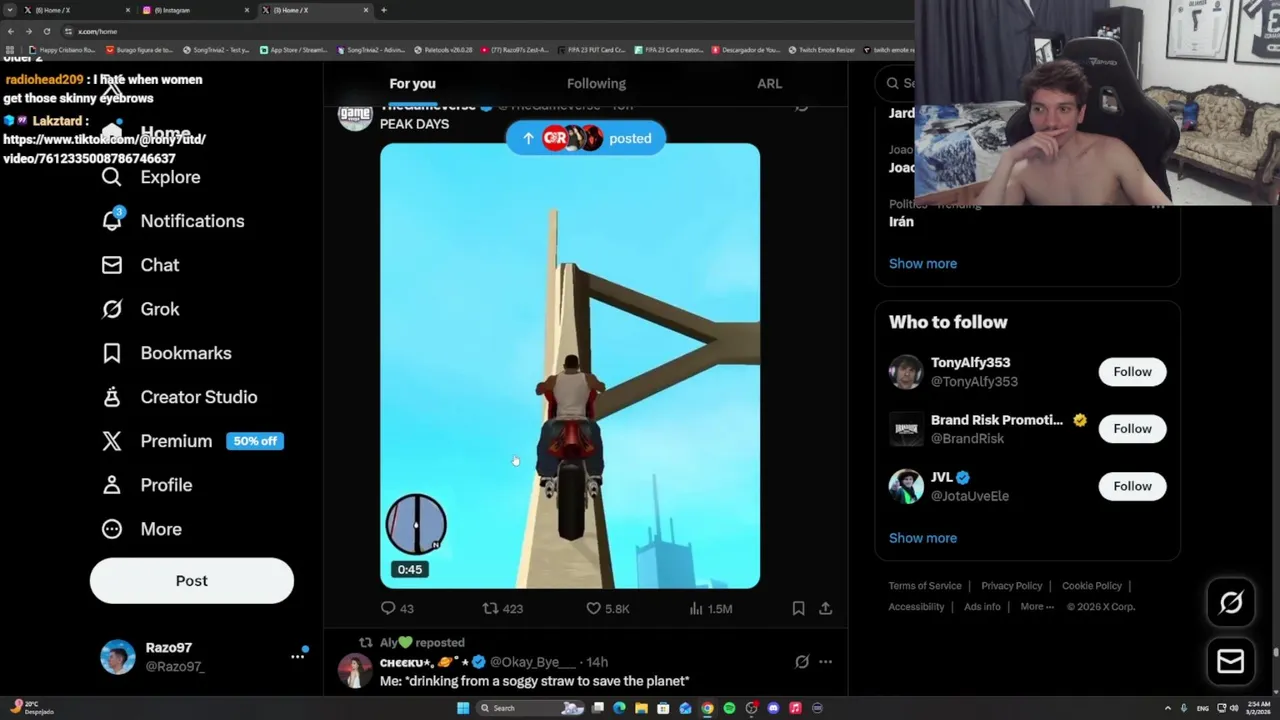Show hidden system tray icons
Viewport: 1280px width, 720px height.
click(x=1167, y=708)
